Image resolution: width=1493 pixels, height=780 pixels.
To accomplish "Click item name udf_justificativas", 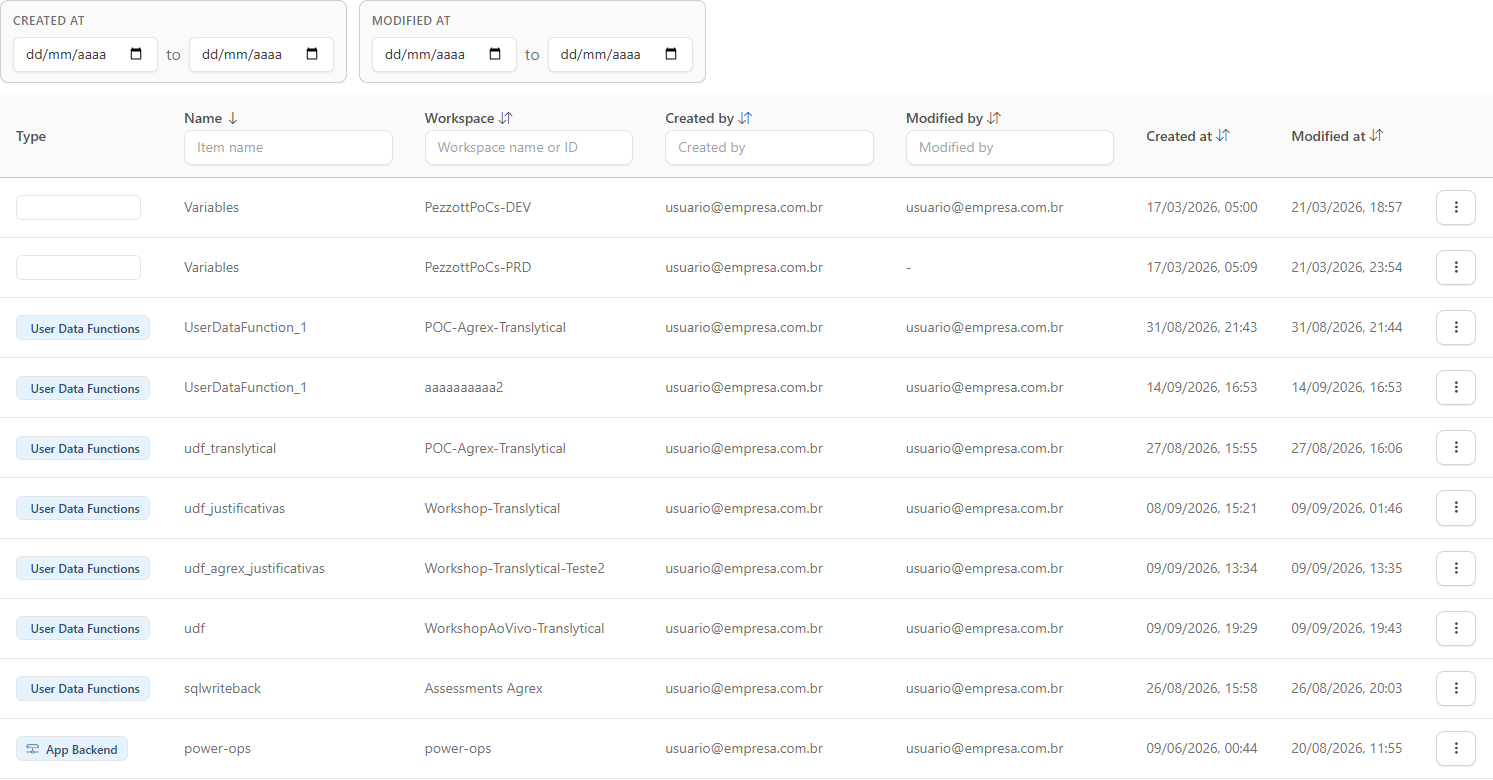I will click(x=234, y=508).
